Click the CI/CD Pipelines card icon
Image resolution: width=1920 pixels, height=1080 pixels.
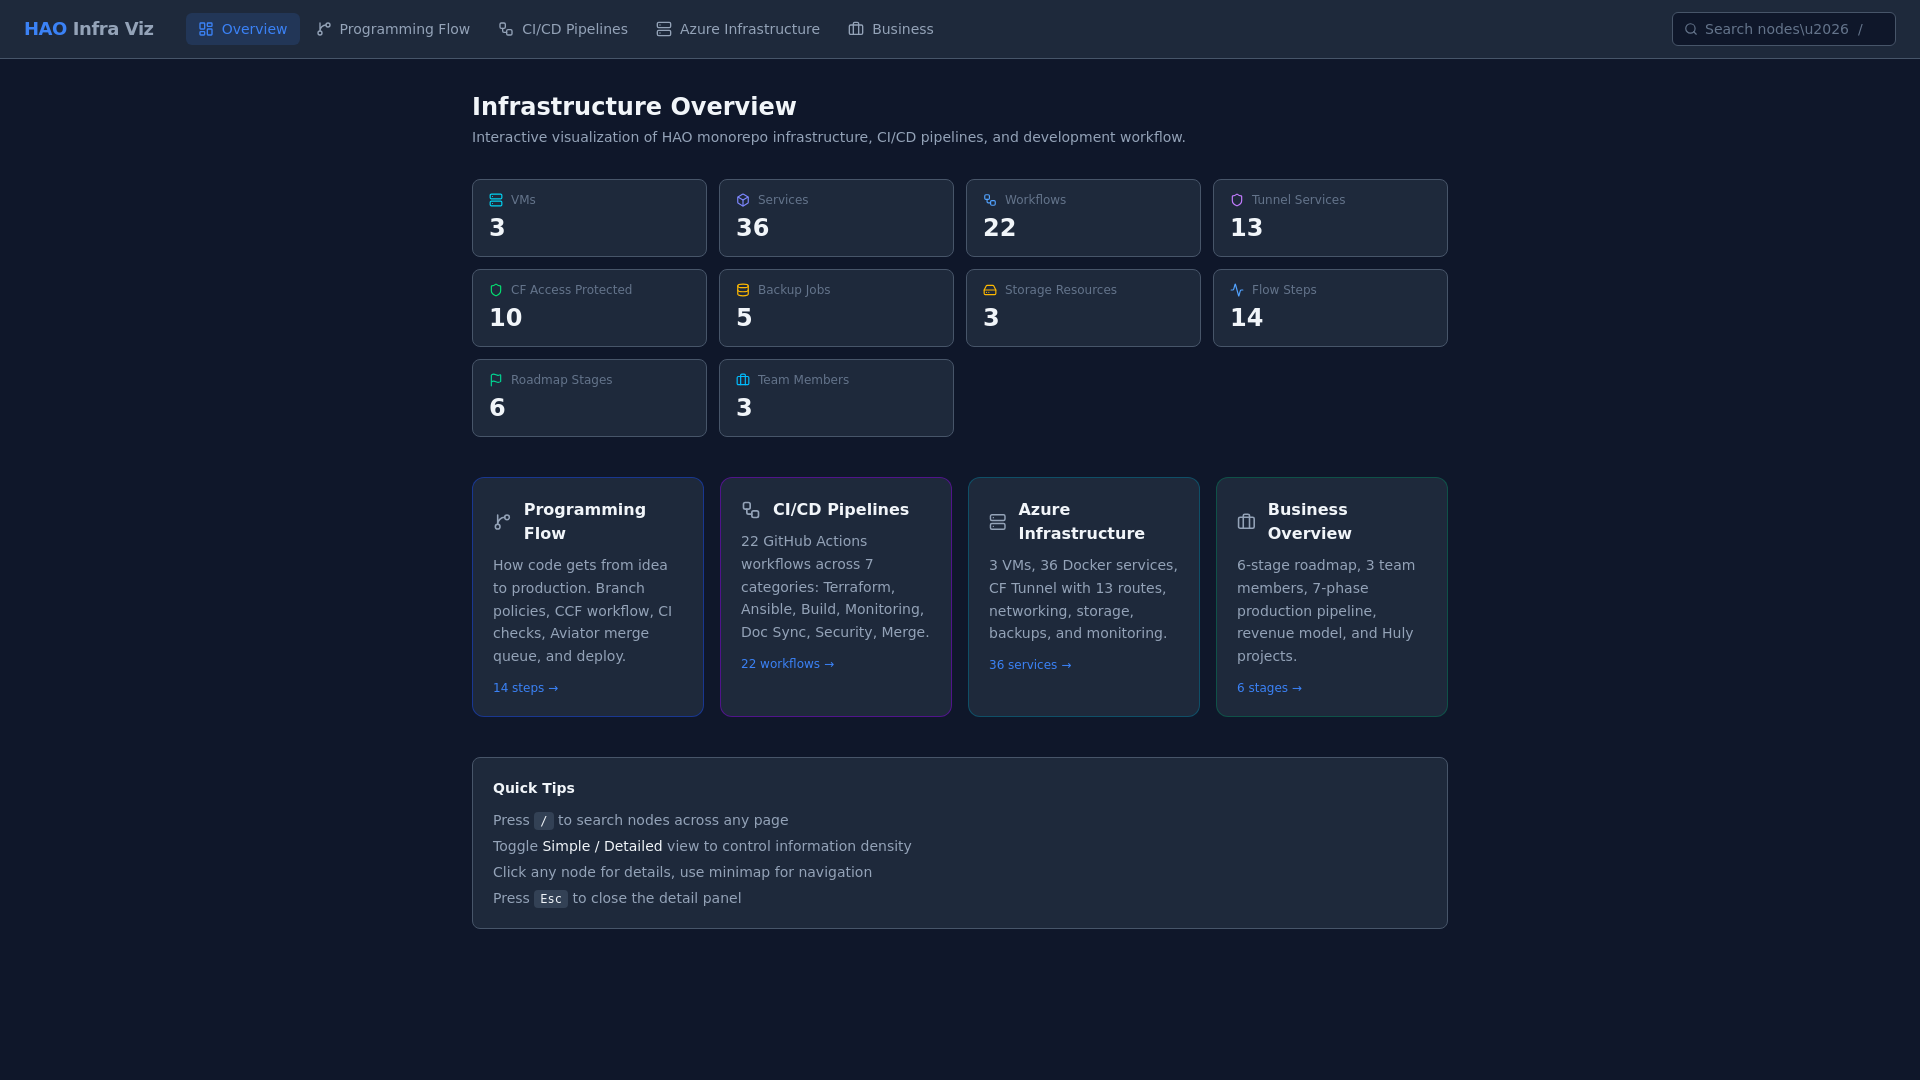tap(751, 510)
